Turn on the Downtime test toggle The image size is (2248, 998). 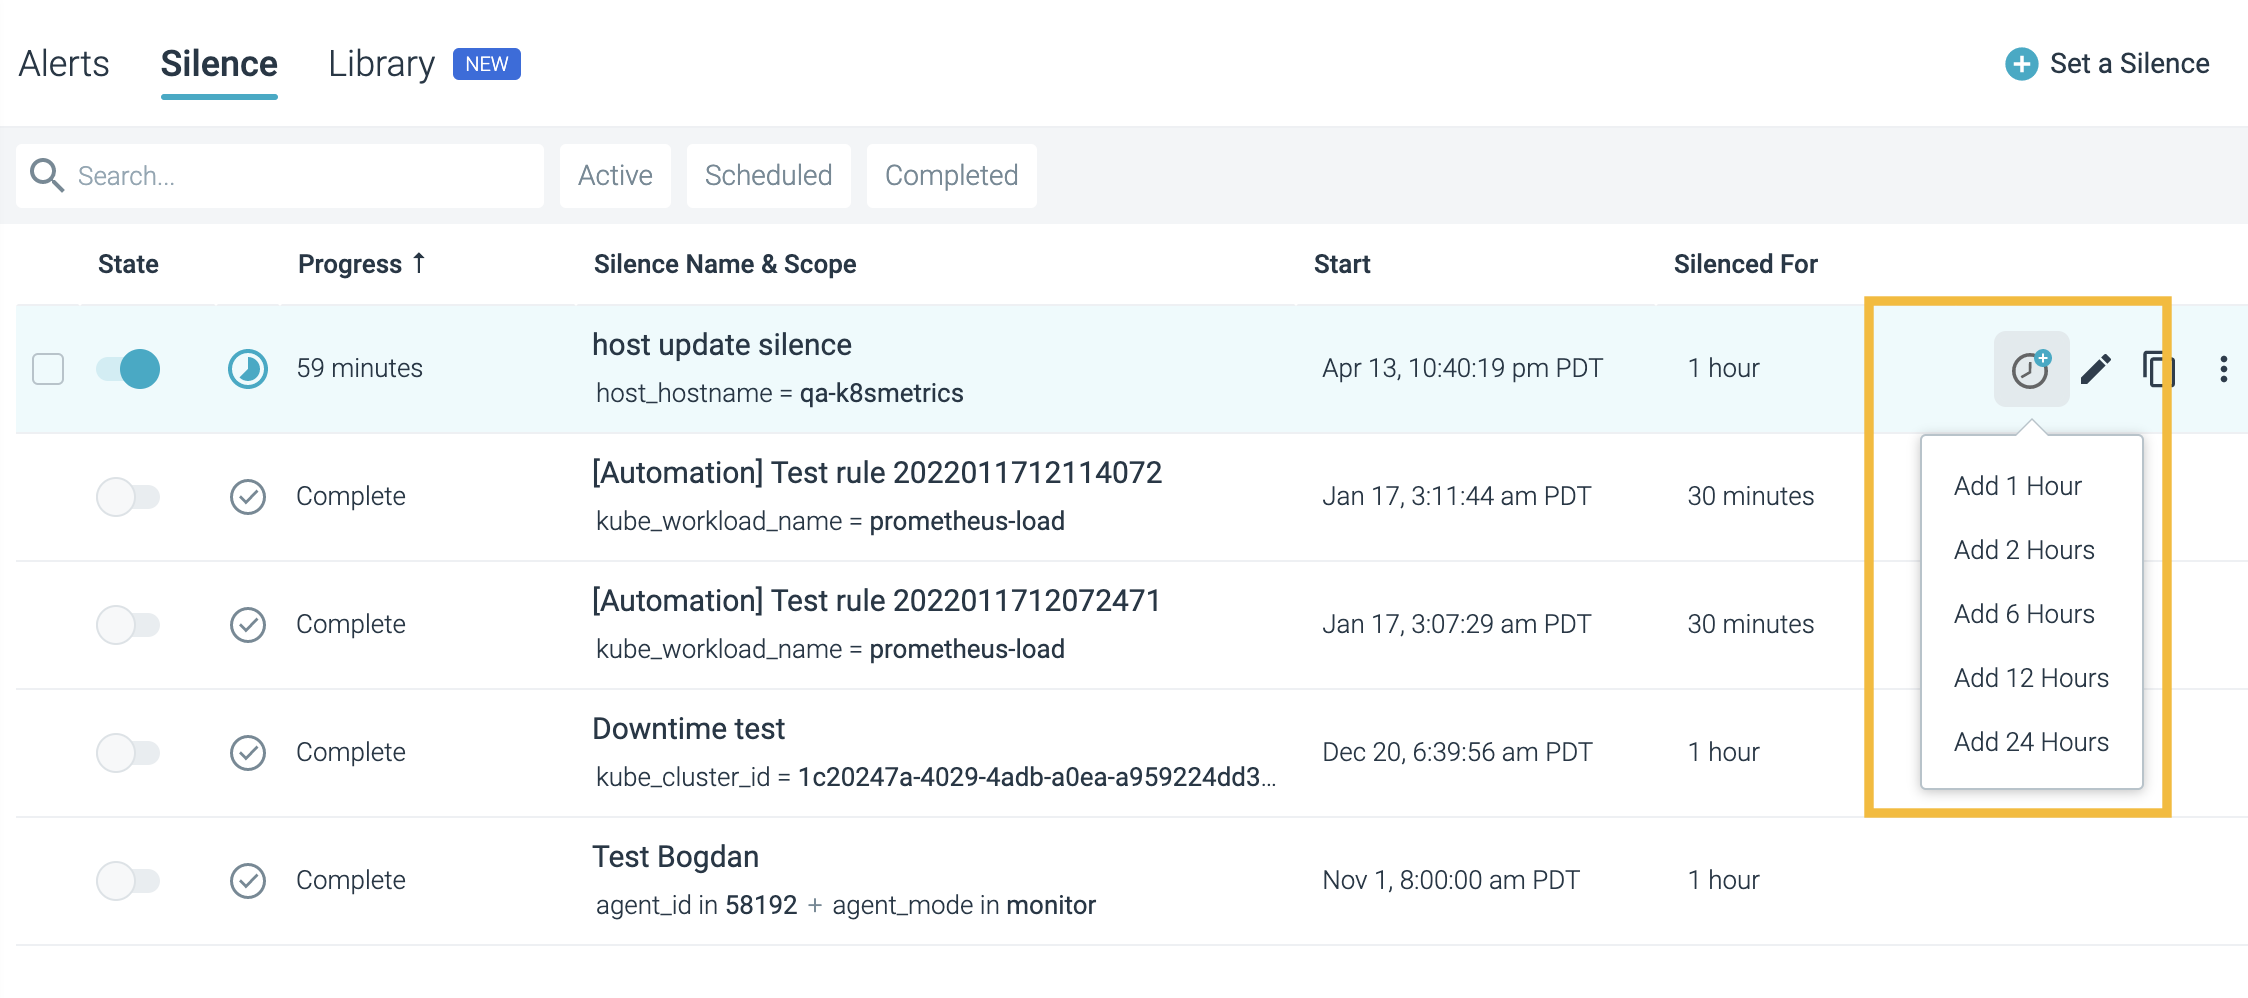tap(128, 753)
